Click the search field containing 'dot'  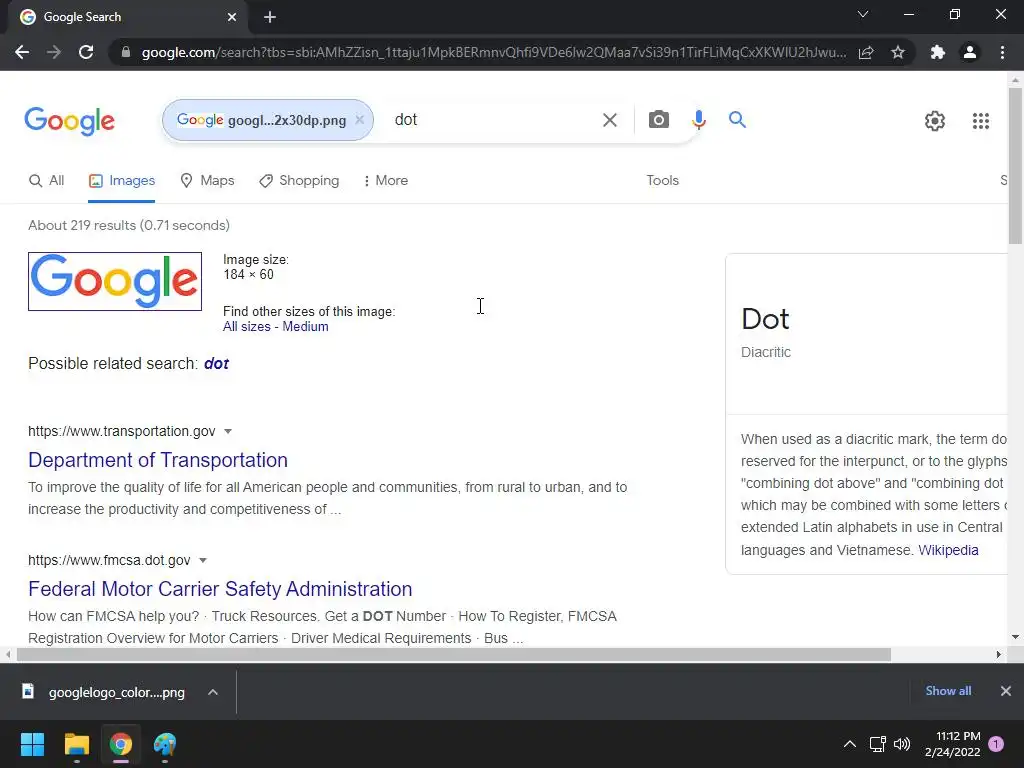pyautogui.click(x=490, y=120)
